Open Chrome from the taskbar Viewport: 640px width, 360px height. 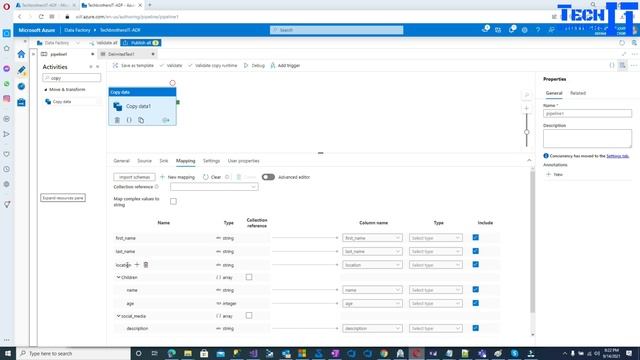pos(384,353)
